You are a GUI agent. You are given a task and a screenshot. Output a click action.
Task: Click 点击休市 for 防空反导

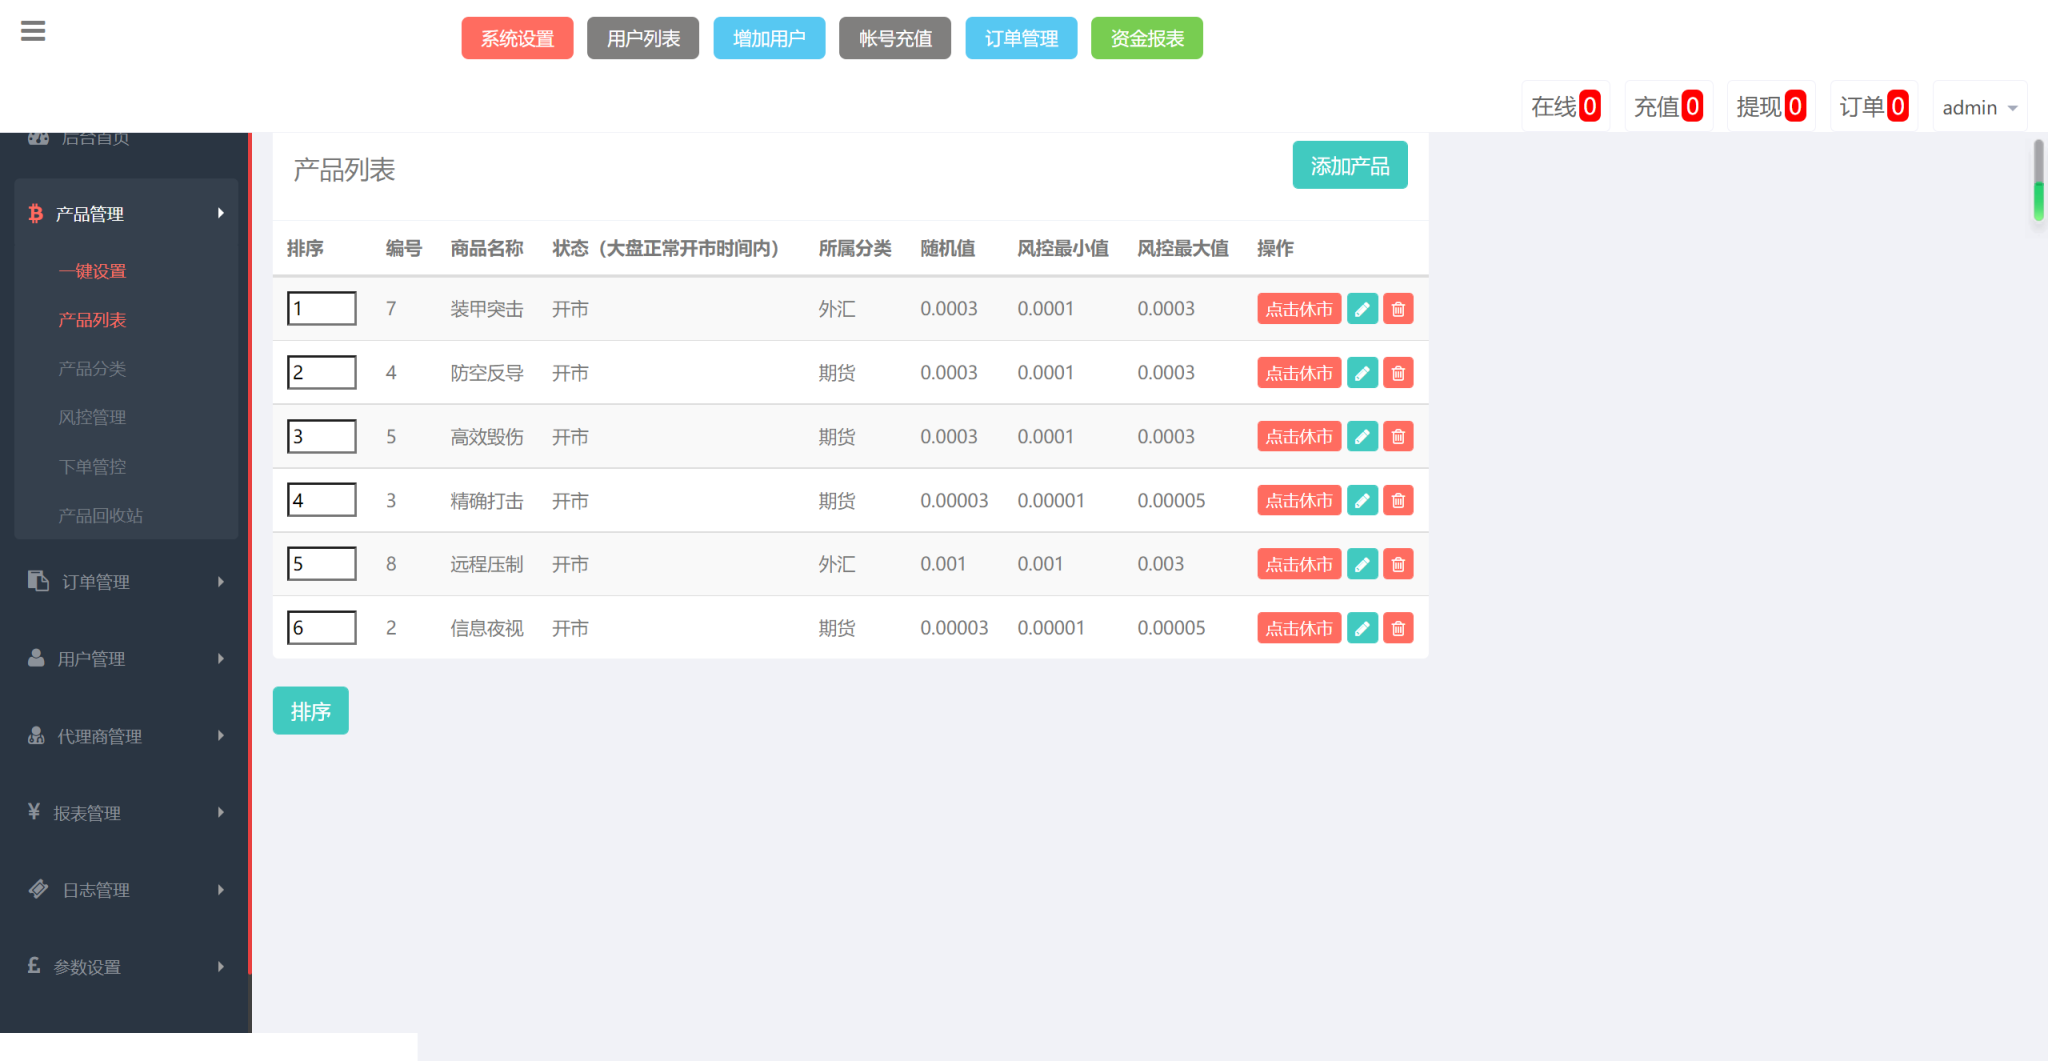(x=1299, y=373)
